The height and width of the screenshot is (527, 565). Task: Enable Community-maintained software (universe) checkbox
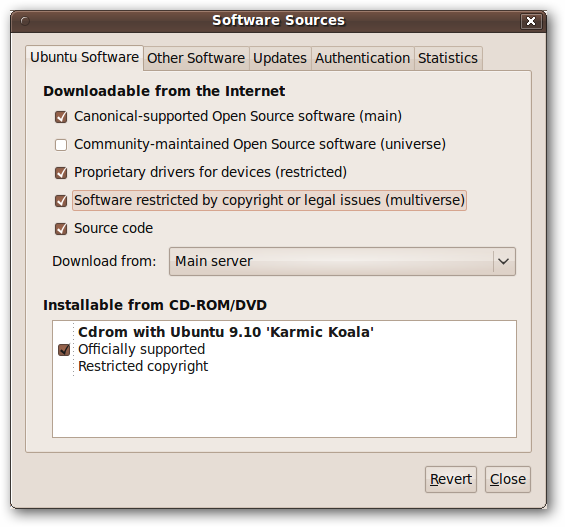61,145
